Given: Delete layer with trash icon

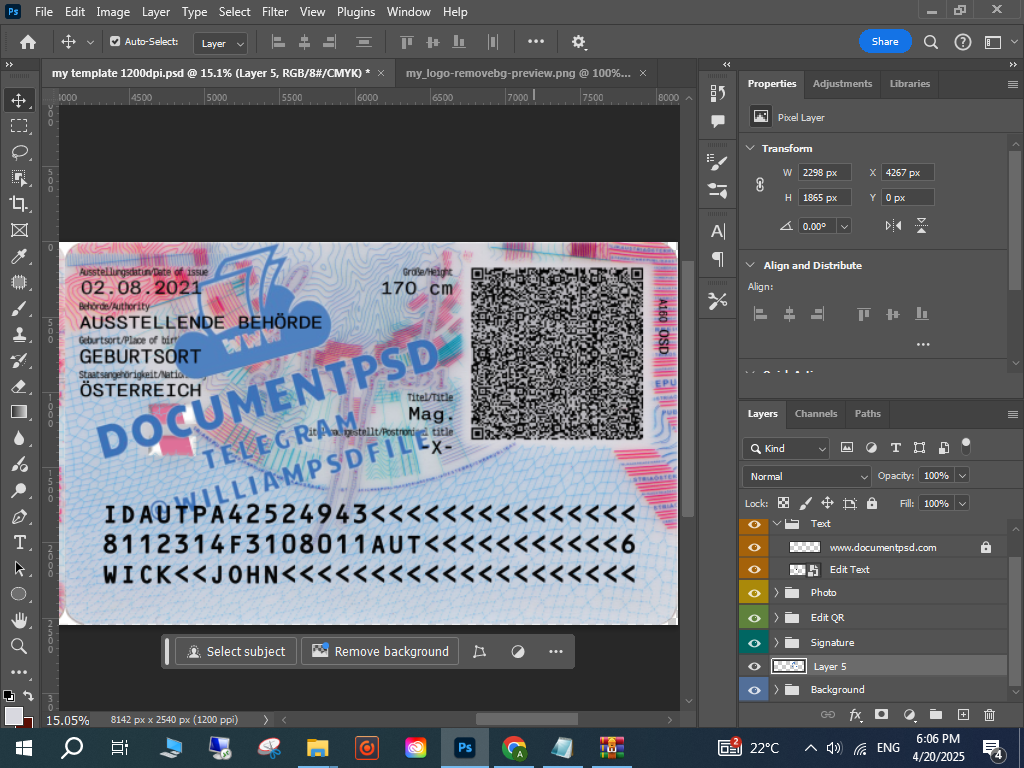Looking at the screenshot, I should [989, 714].
